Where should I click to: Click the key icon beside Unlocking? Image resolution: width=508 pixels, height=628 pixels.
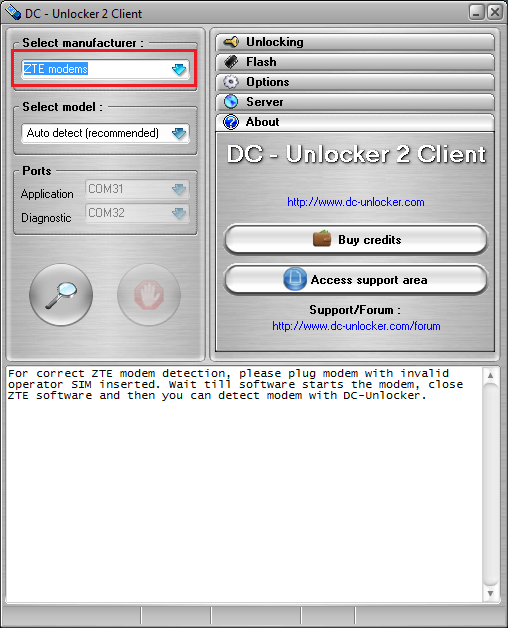(231, 42)
